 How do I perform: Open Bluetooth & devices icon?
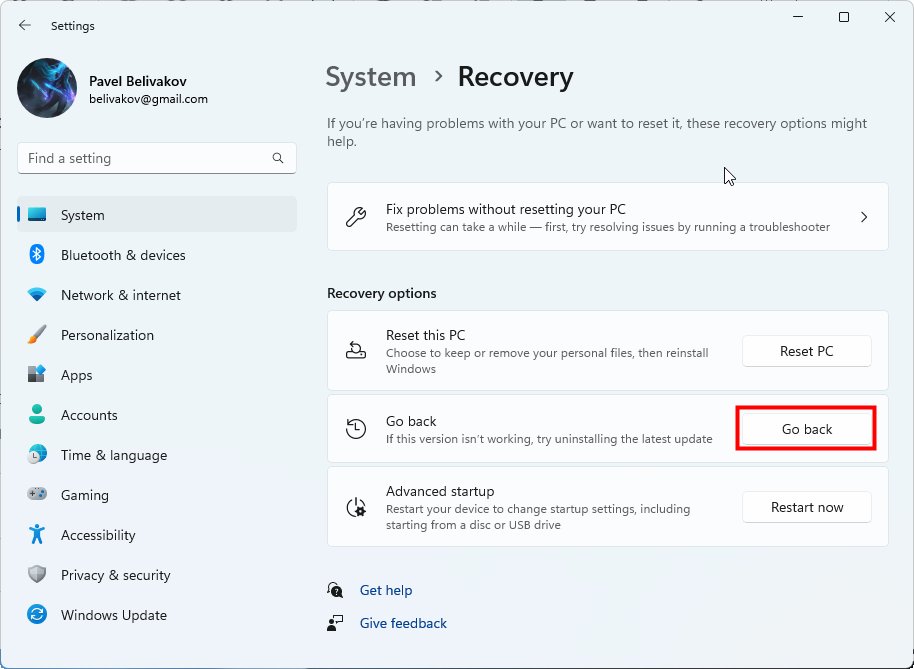click(x=37, y=255)
